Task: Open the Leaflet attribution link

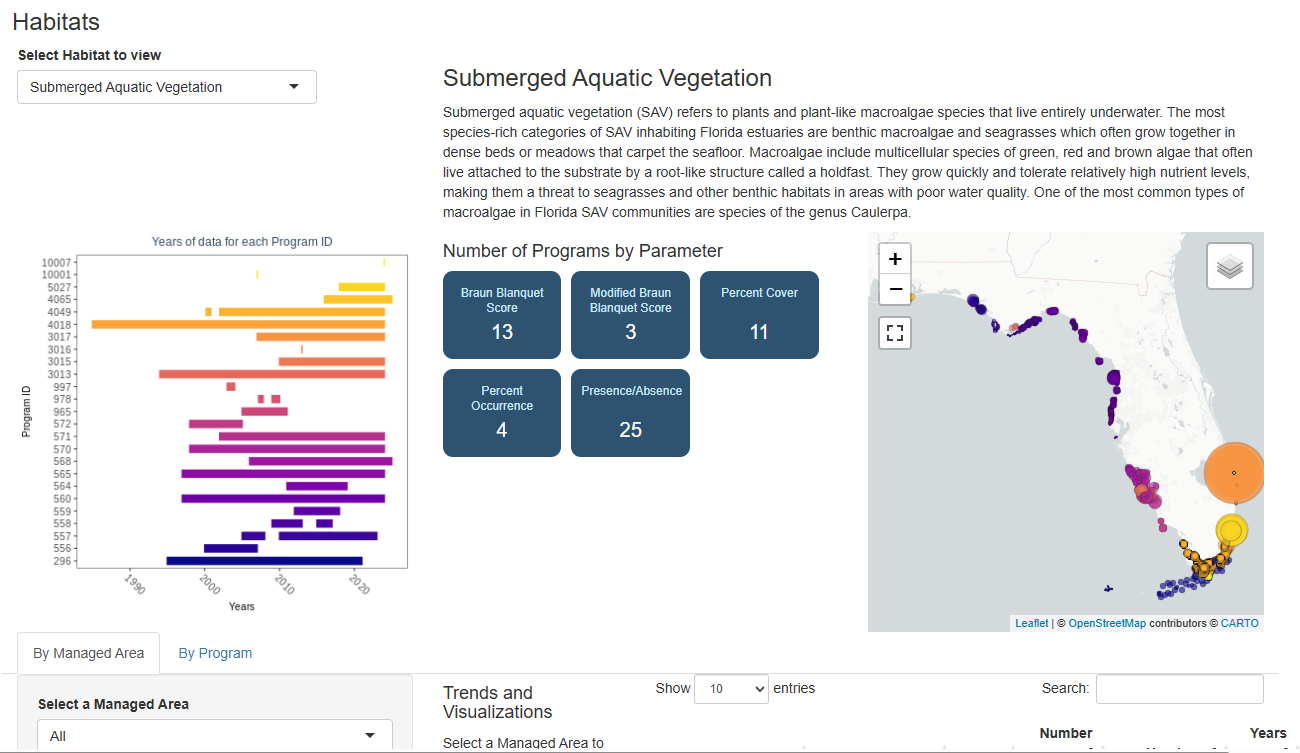Action: (1032, 623)
